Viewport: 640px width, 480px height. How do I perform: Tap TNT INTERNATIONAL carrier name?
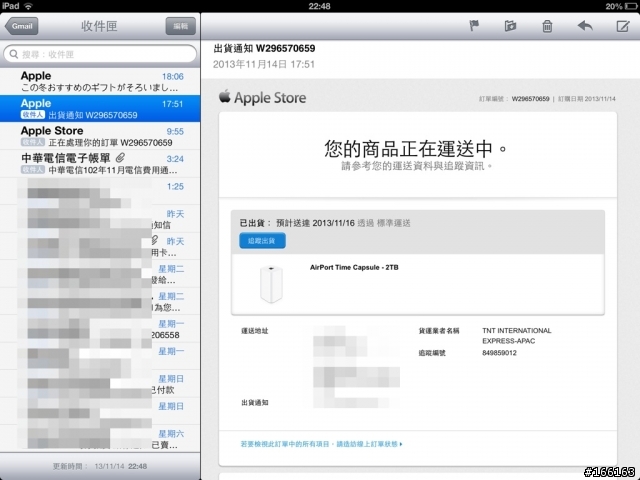click(516, 336)
